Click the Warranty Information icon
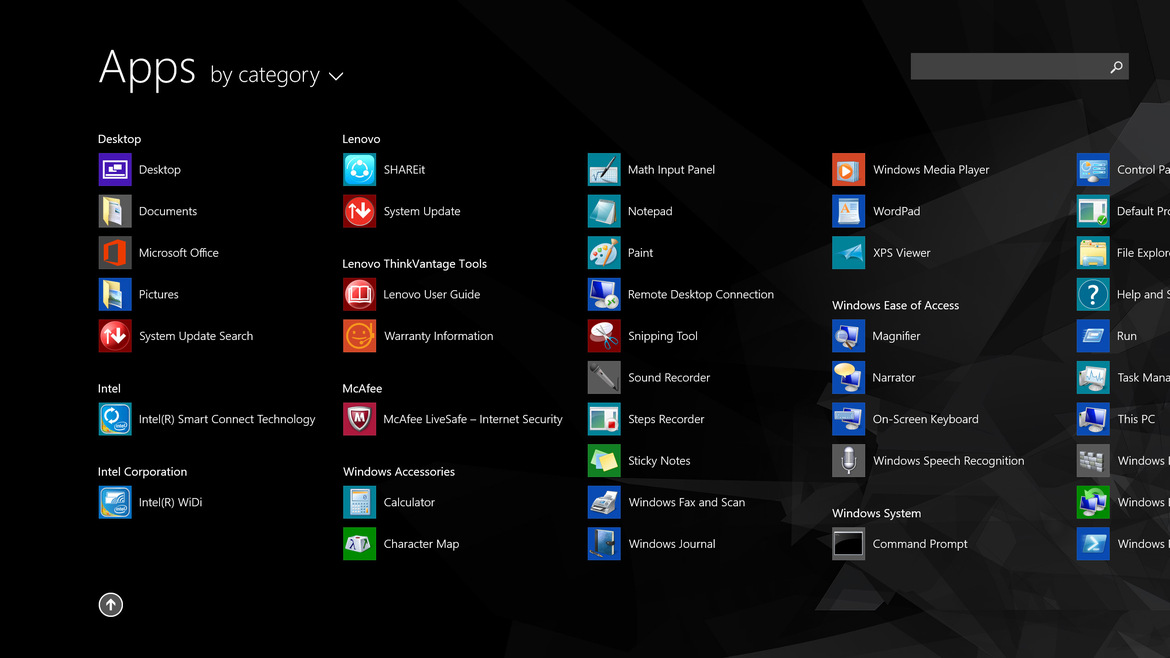Image resolution: width=1170 pixels, height=658 pixels. [x=359, y=336]
